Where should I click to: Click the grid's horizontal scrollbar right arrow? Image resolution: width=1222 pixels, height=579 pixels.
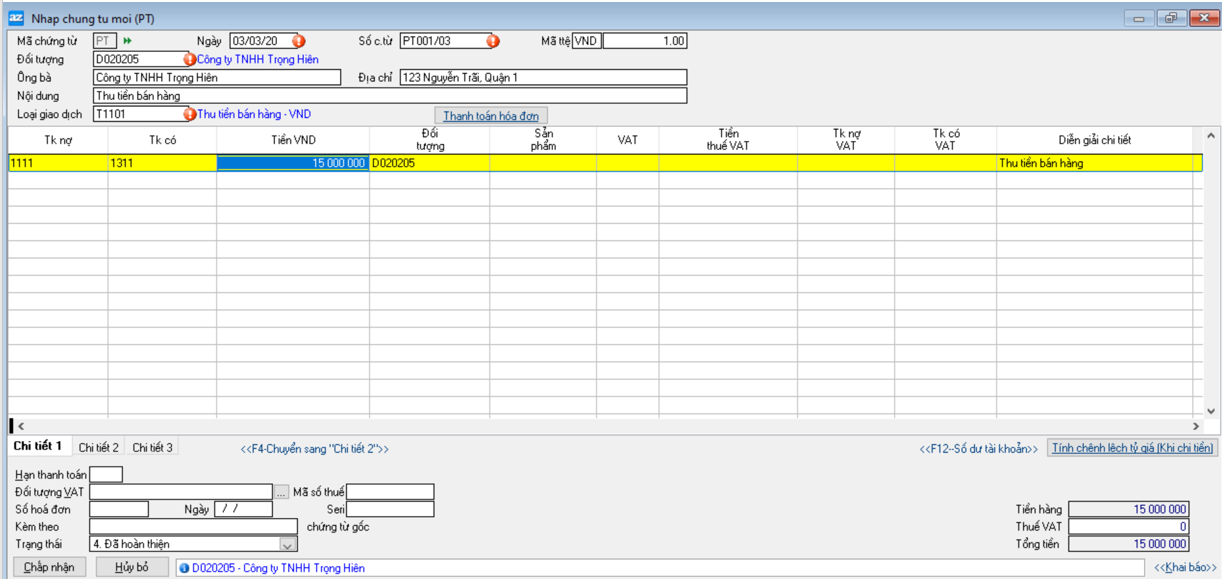tap(1195, 426)
